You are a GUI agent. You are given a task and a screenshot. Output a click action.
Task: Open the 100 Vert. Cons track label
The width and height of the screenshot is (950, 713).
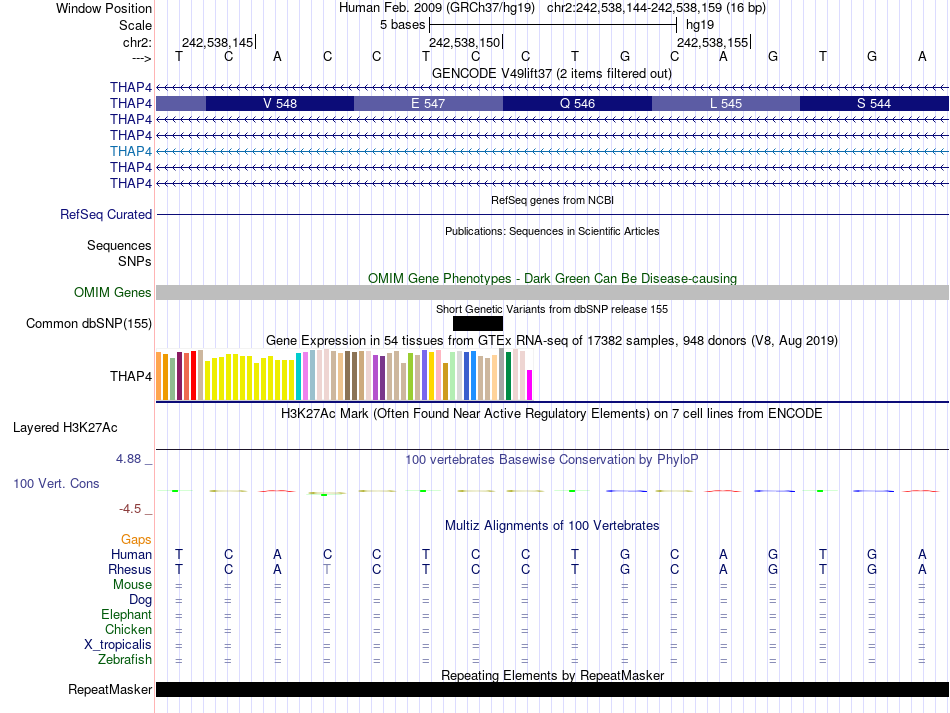pos(56,483)
